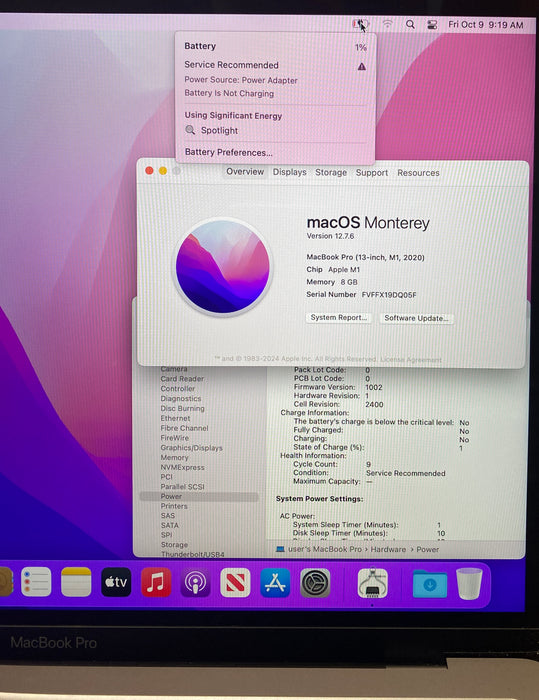Viewport: 539px width, 700px height.
Task: Select Thunderbolt/USB4 in the sidebar
Action: [x=193, y=554]
